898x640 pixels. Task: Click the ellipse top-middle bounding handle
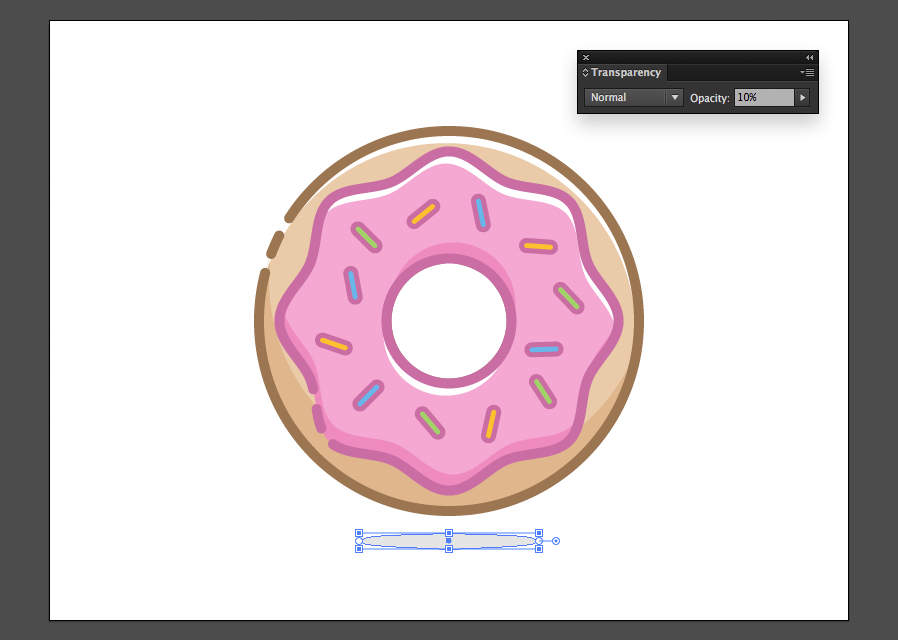(x=449, y=533)
